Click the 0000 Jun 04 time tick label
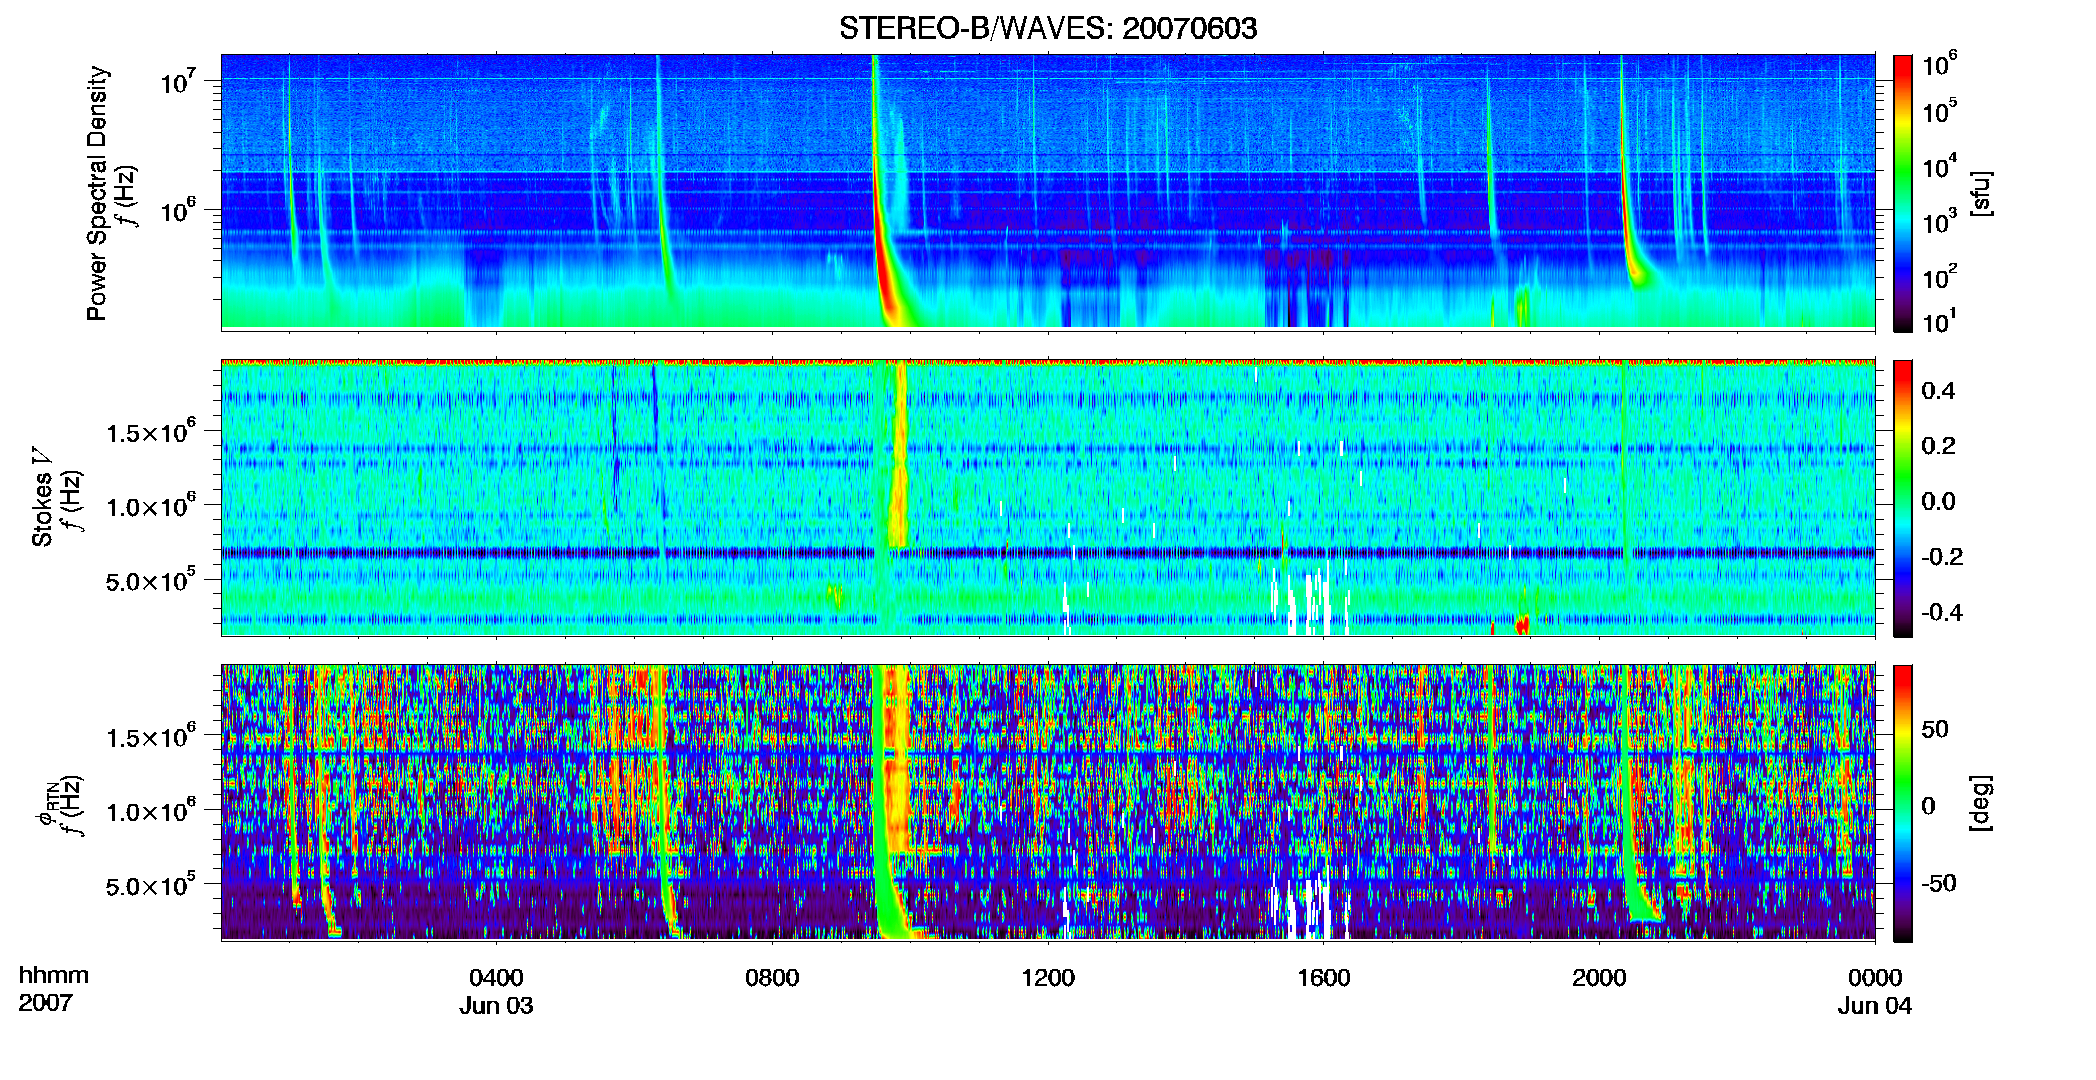This screenshot has height=1080, width=2096. [x=1875, y=992]
